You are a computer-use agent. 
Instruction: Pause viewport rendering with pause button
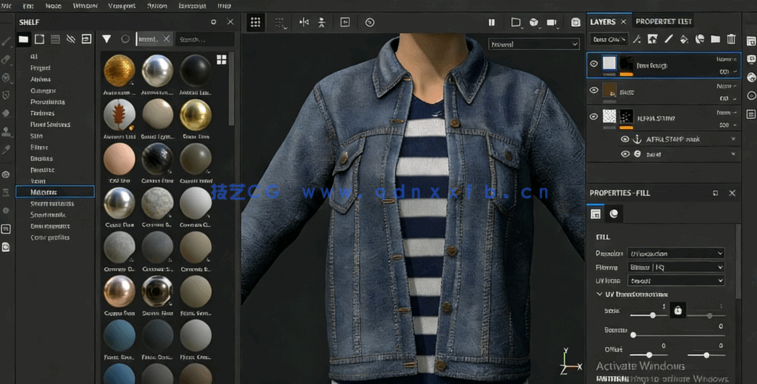click(x=491, y=22)
